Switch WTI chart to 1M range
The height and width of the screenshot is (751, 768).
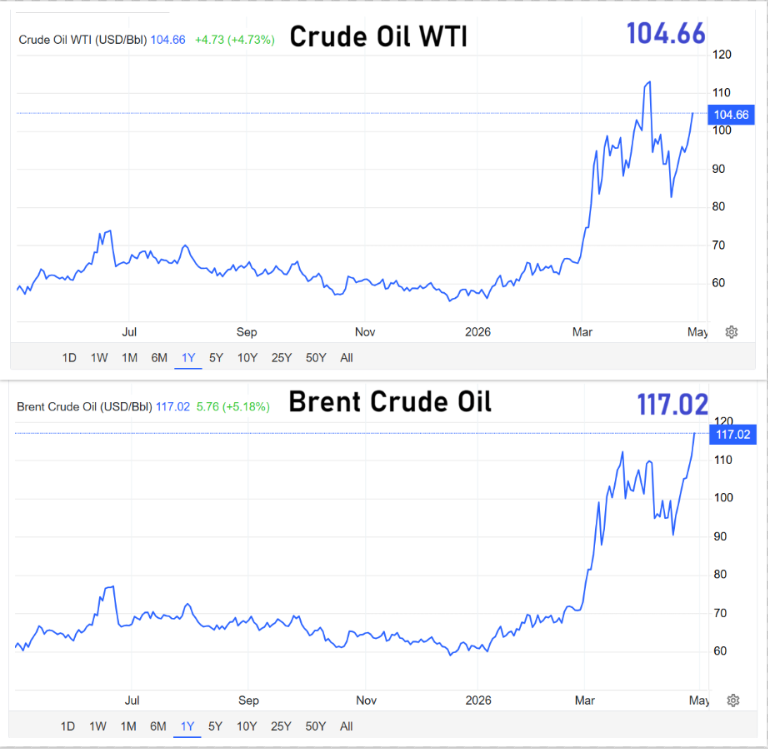(x=129, y=357)
